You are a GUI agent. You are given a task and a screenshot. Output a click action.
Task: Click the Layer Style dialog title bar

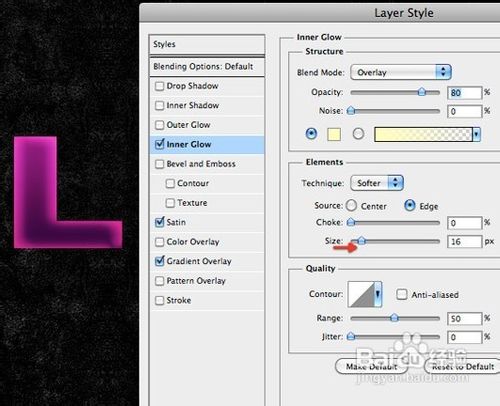pos(320,13)
